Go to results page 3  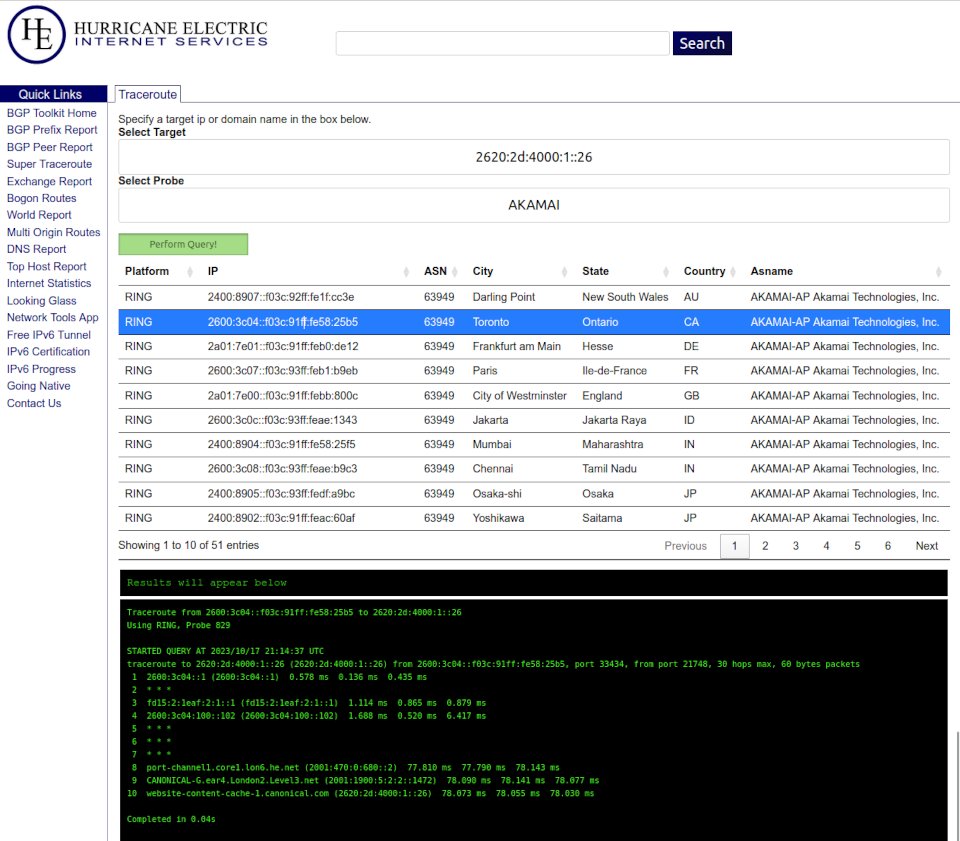pyautogui.click(x=795, y=546)
